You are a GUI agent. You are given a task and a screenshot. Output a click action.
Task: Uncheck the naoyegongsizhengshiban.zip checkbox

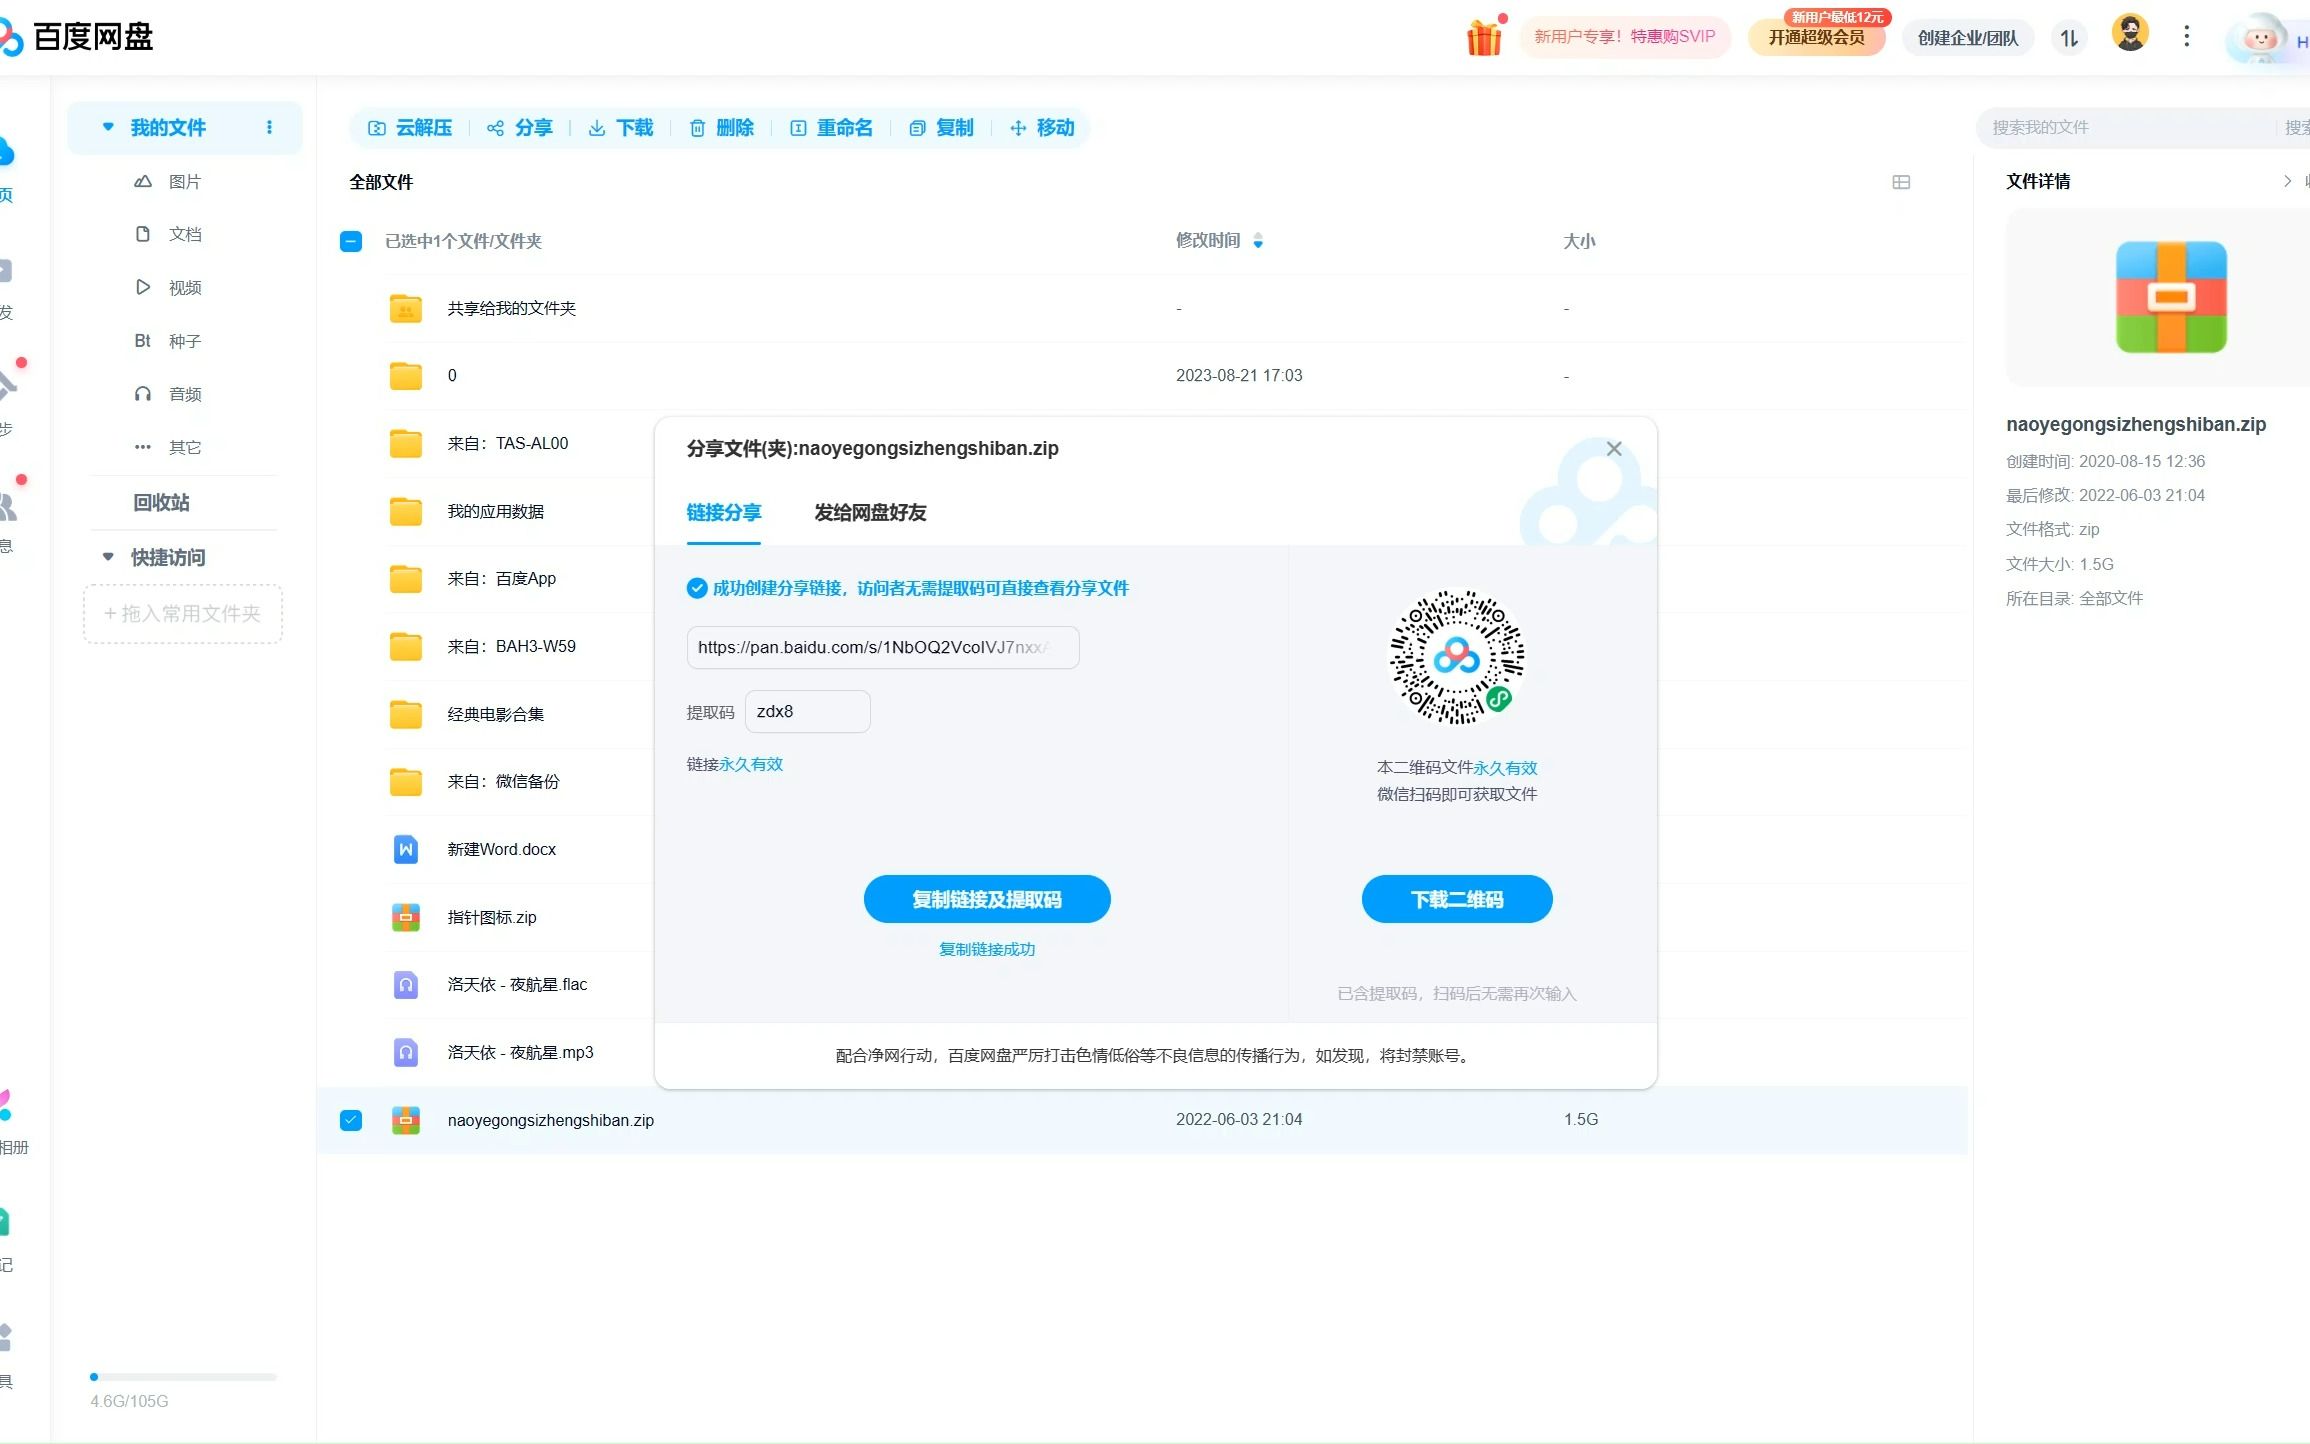click(x=351, y=1120)
